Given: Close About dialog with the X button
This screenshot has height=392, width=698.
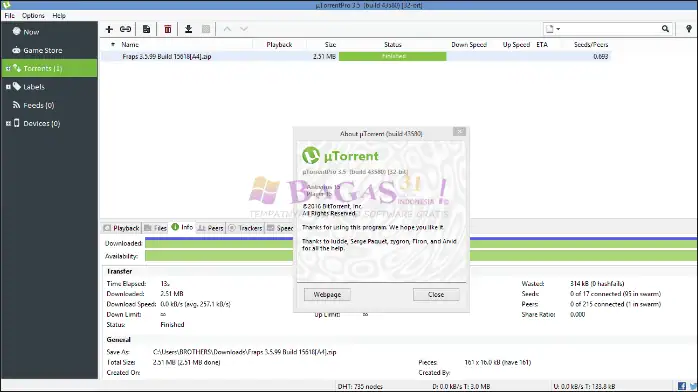Looking at the screenshot, I should pyautogui.click(x=459, y=132).
